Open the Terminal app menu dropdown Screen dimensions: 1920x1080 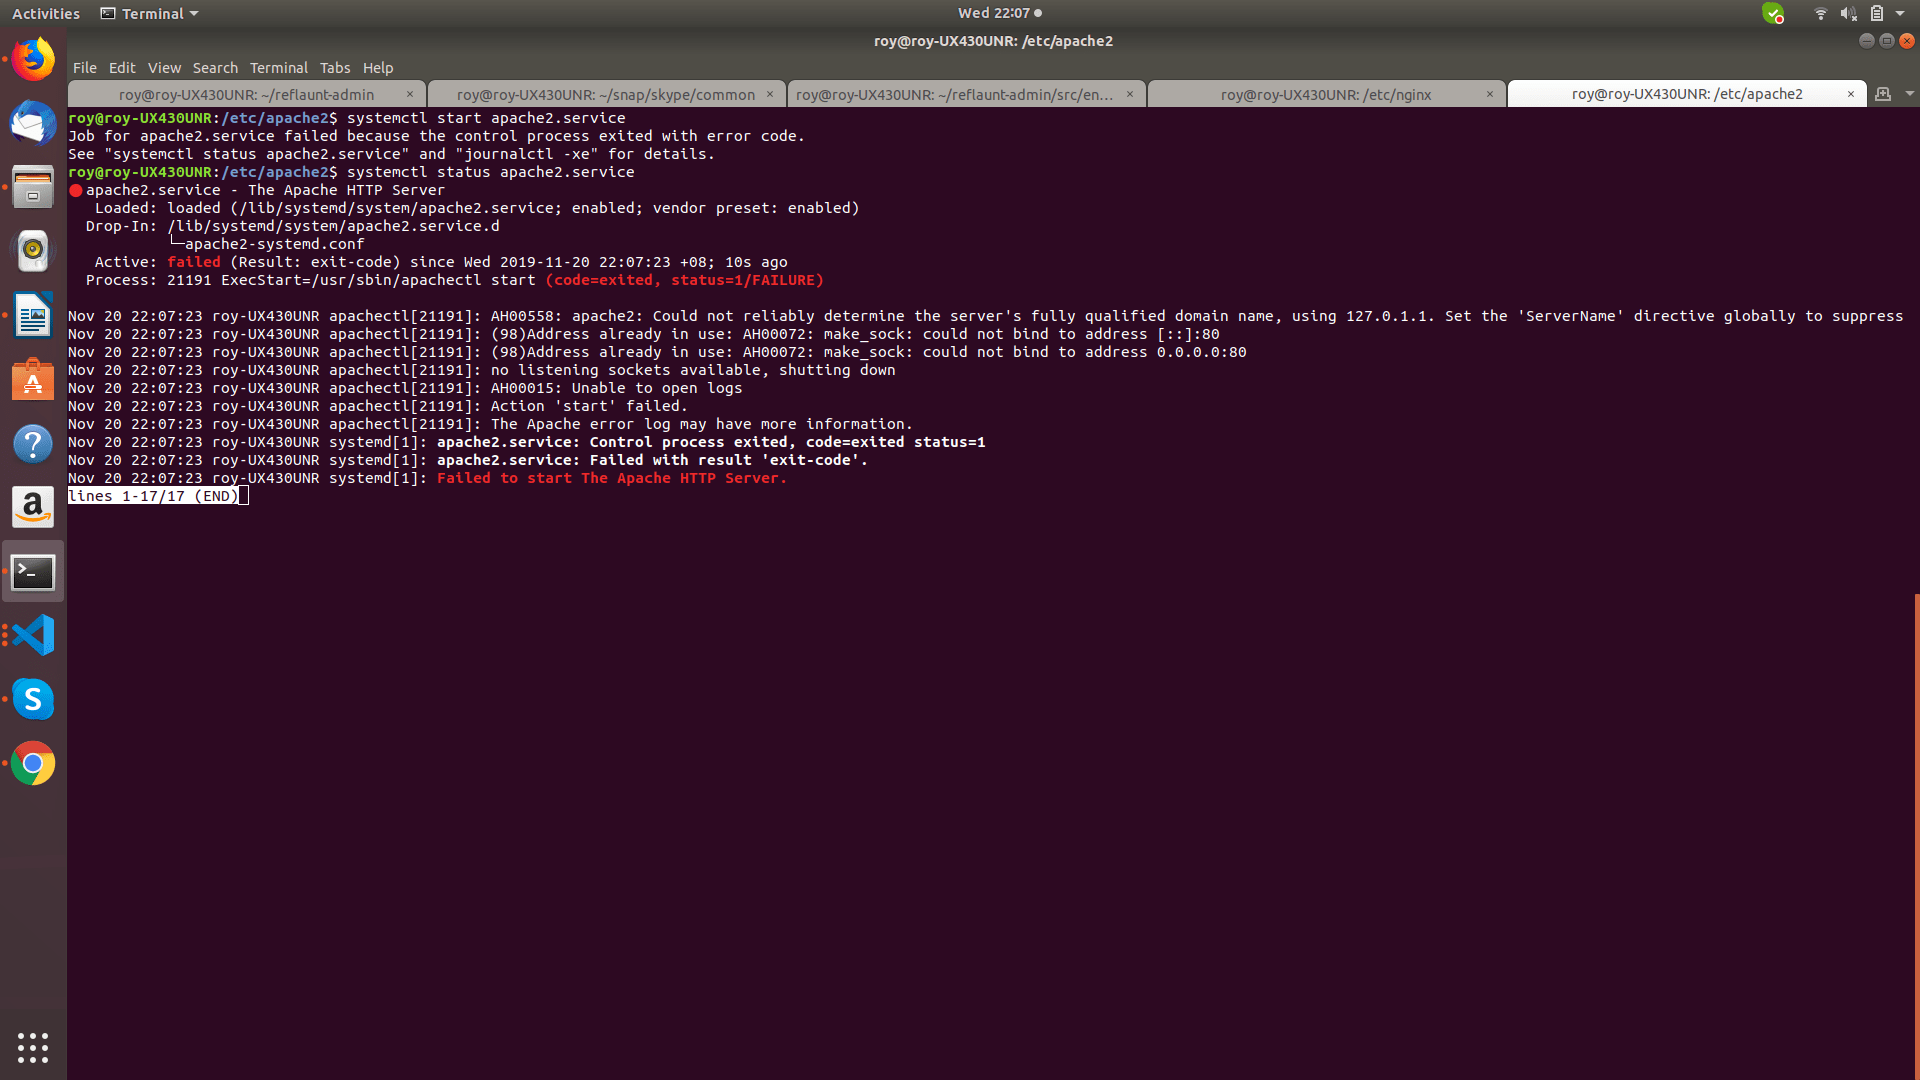[x=150, y=14]
